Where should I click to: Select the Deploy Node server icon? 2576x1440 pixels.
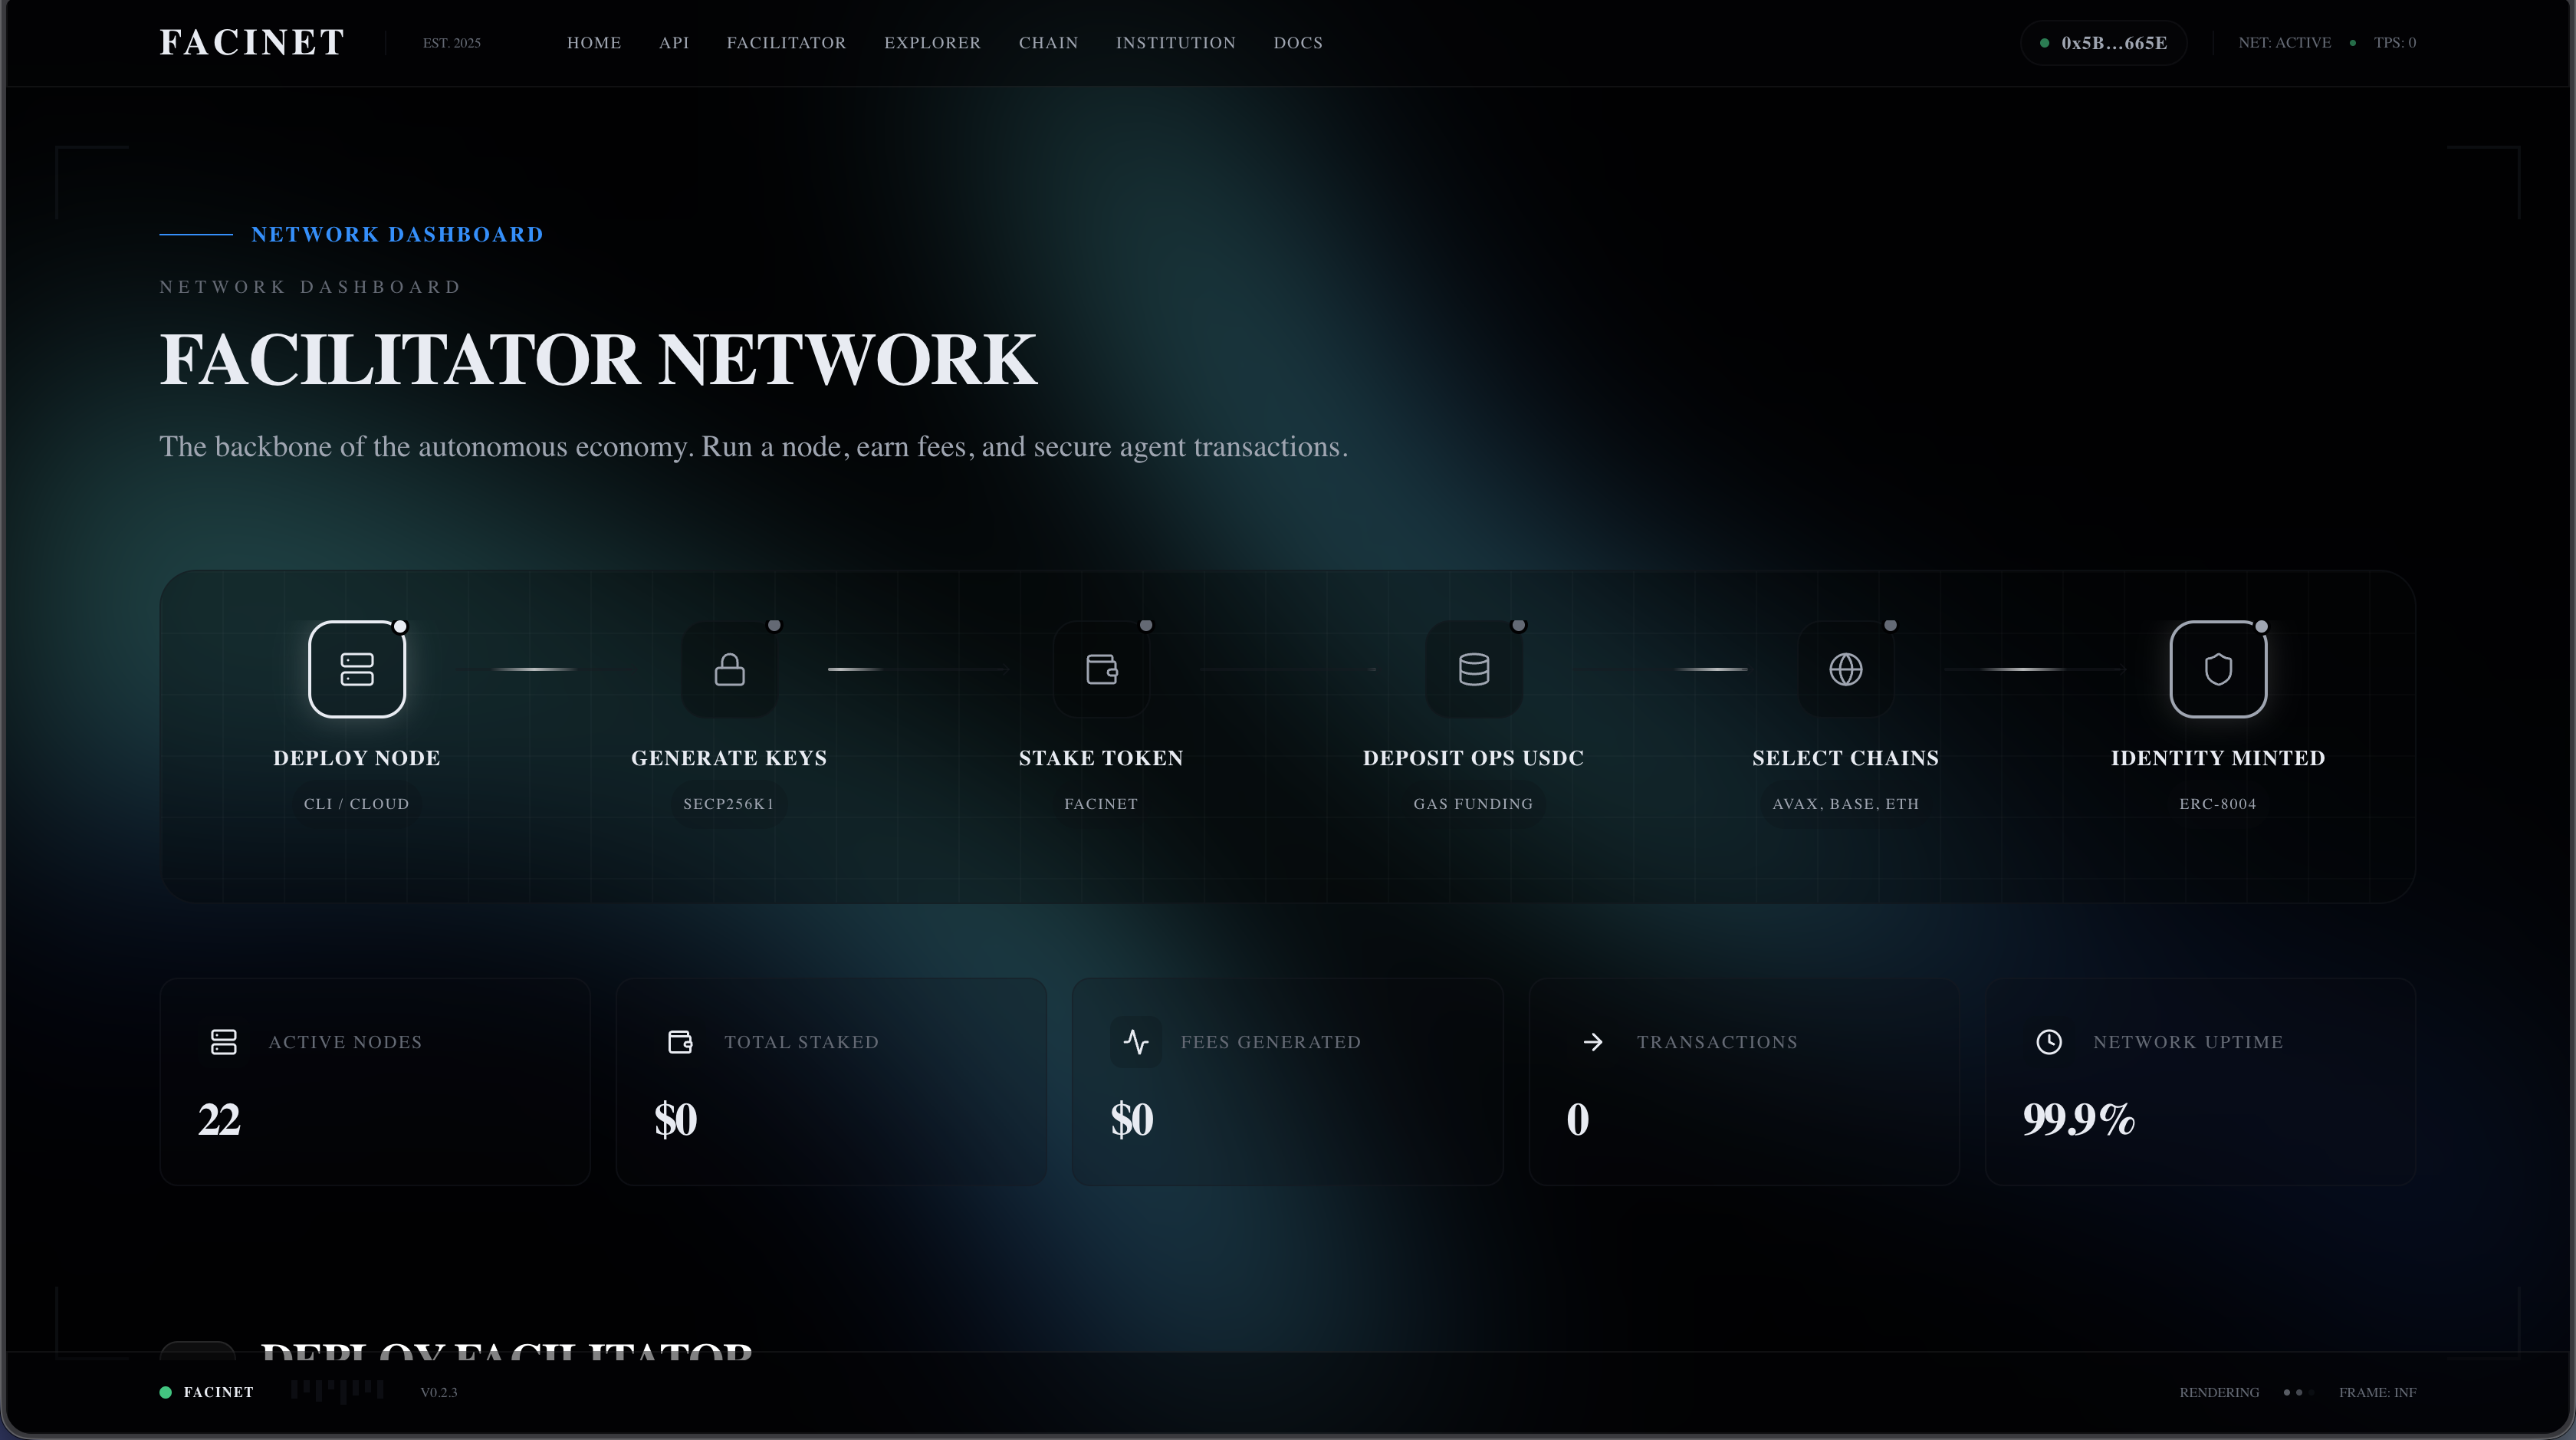[x=357, y=669]
